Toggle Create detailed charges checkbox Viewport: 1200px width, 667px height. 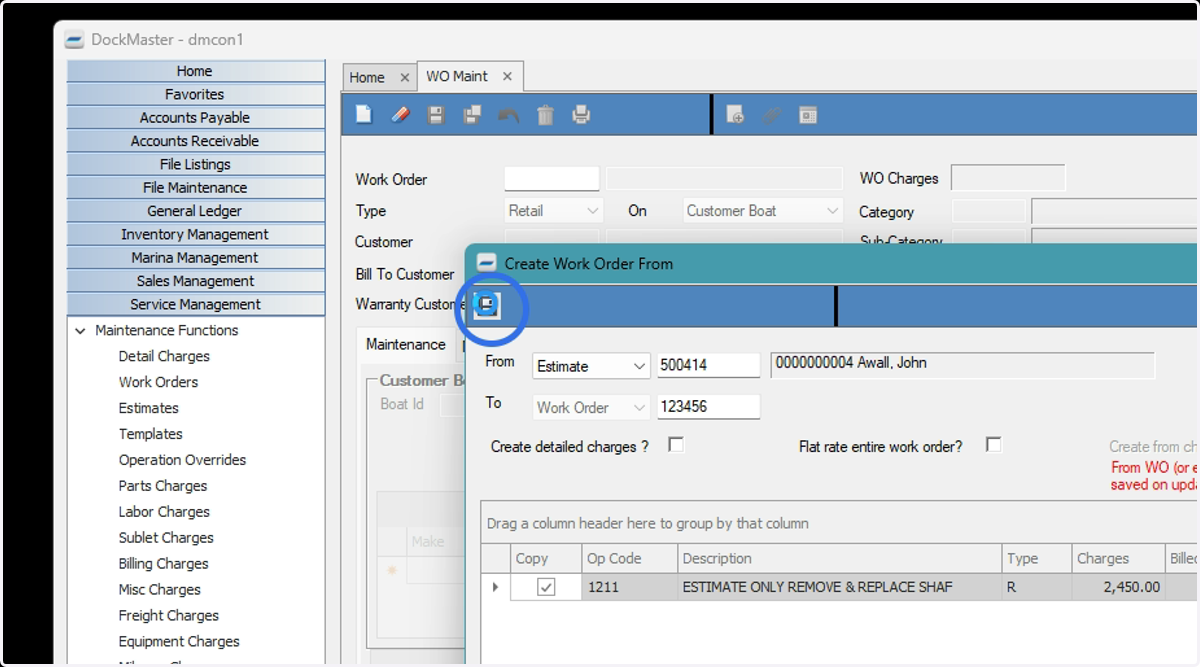[676, 444]
